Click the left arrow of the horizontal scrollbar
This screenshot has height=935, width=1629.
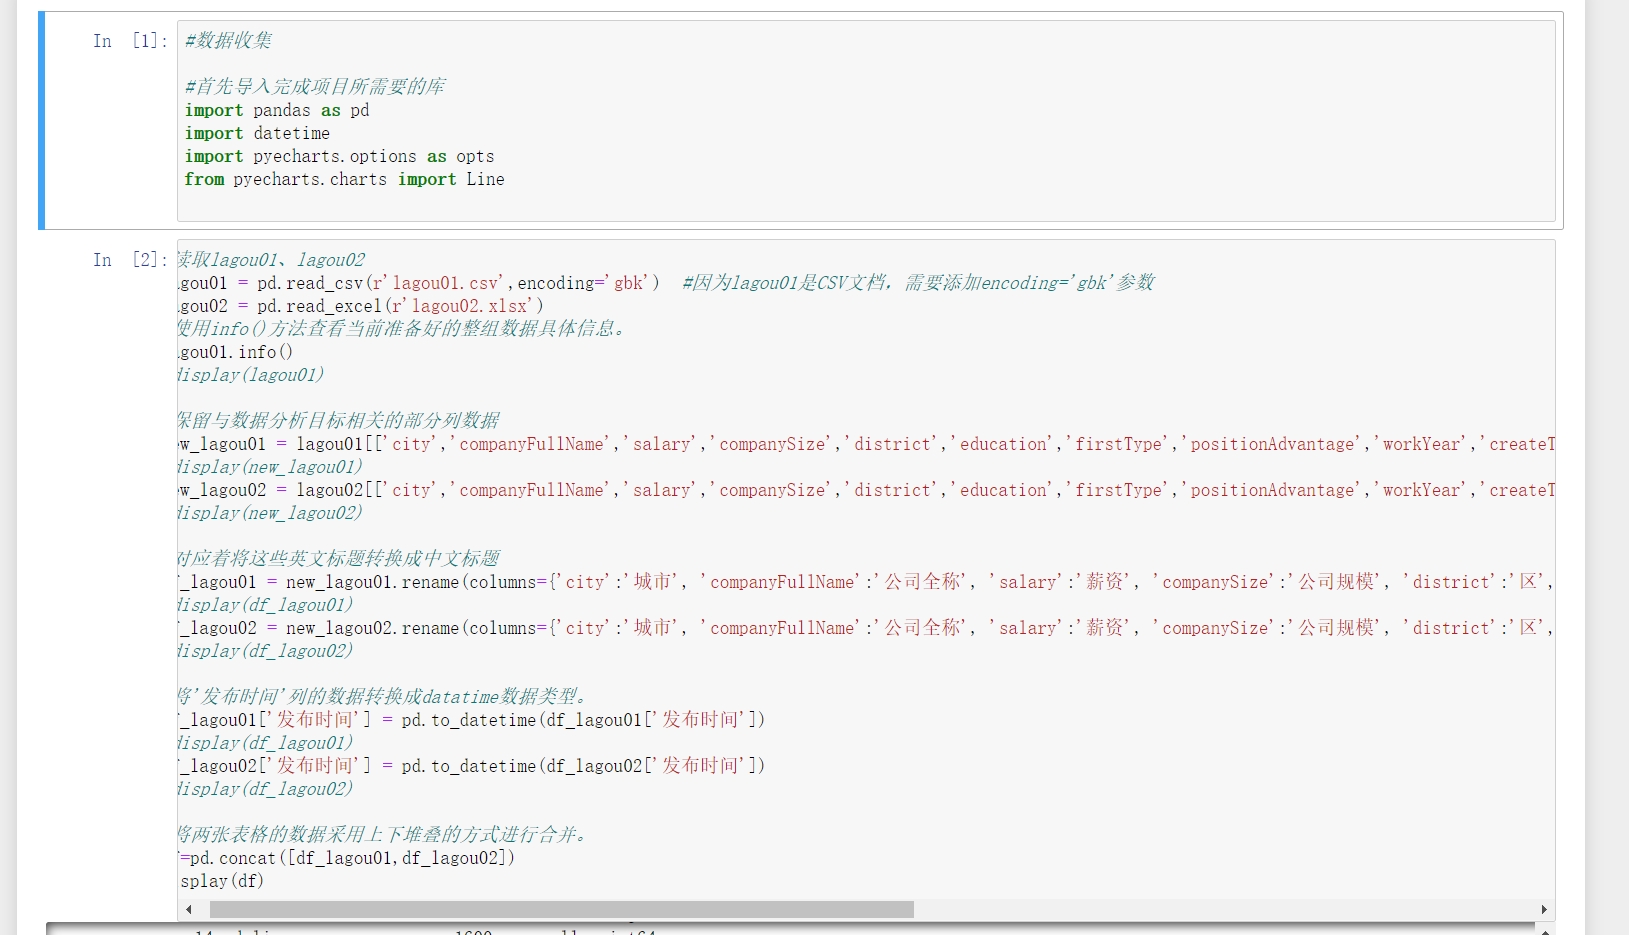click(189, 910)
